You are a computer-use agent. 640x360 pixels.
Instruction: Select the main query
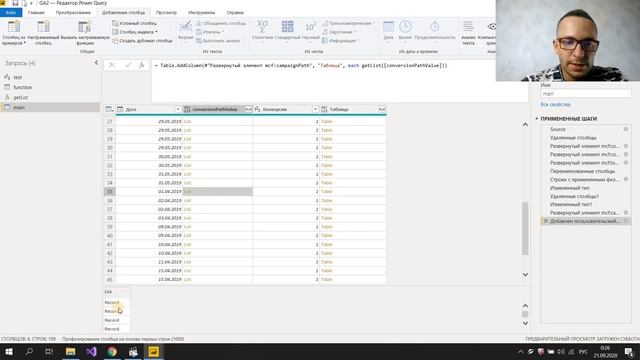50,107
